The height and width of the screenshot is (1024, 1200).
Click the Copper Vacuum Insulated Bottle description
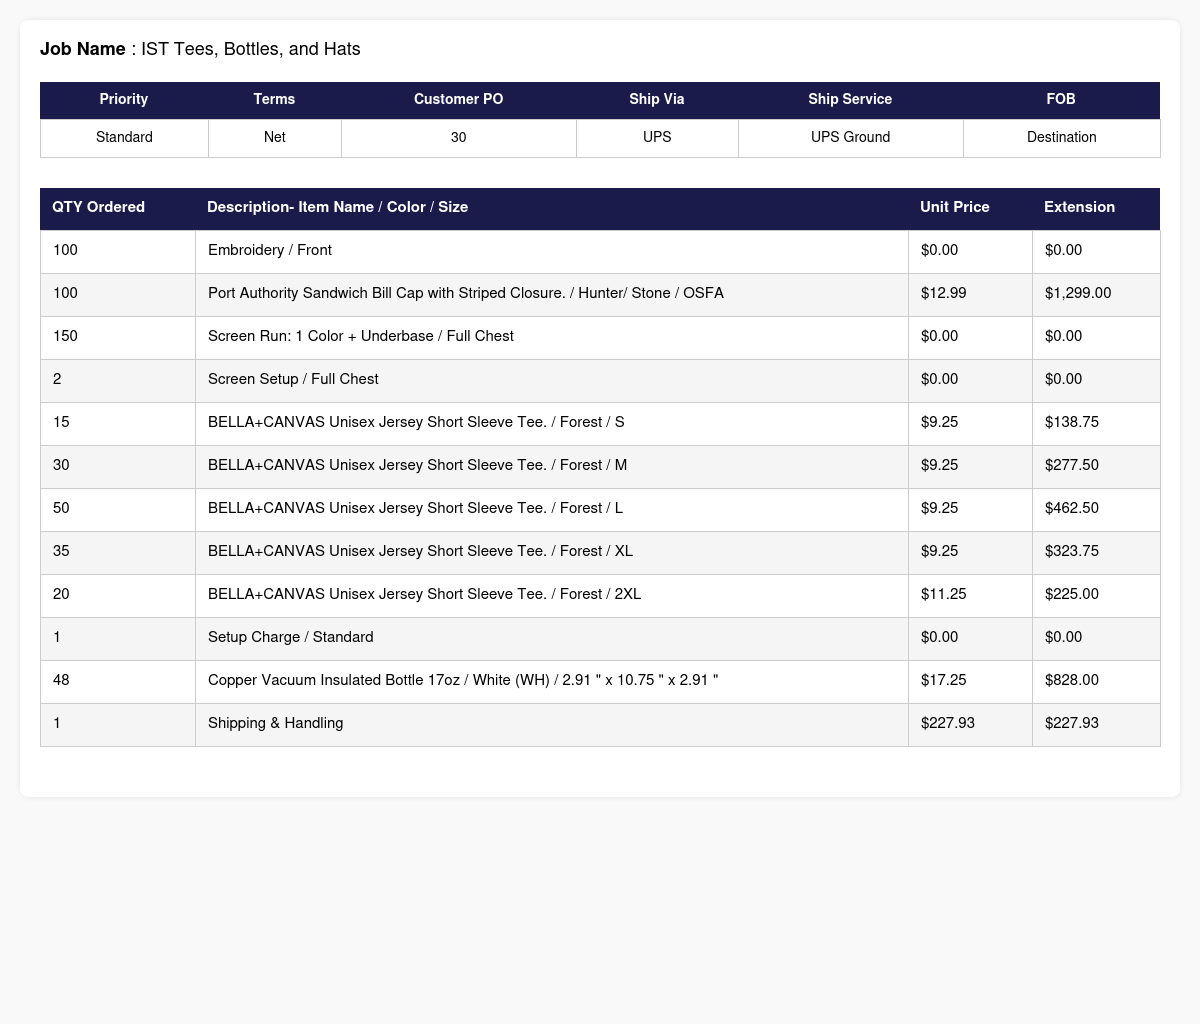463,680
